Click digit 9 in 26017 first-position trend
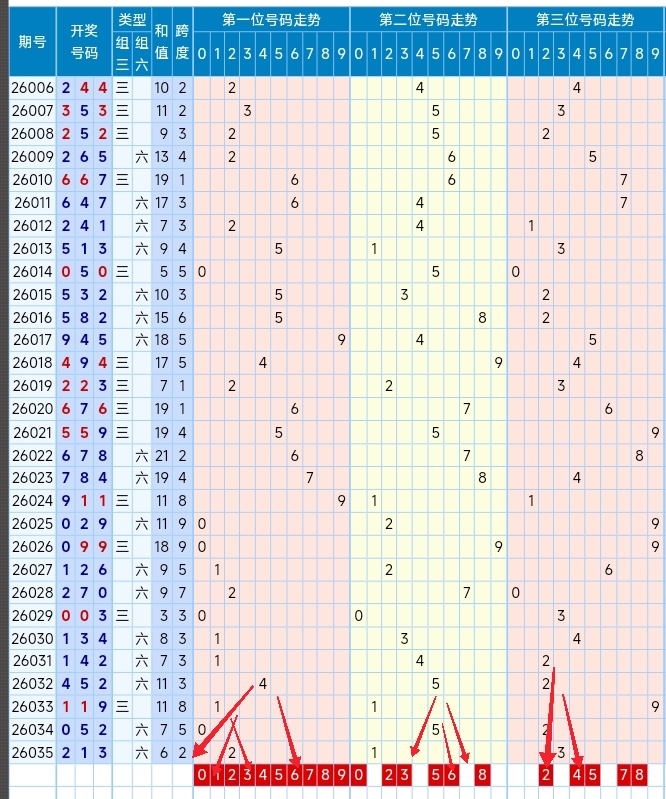The image size is (666, 799). coord(341,339)
